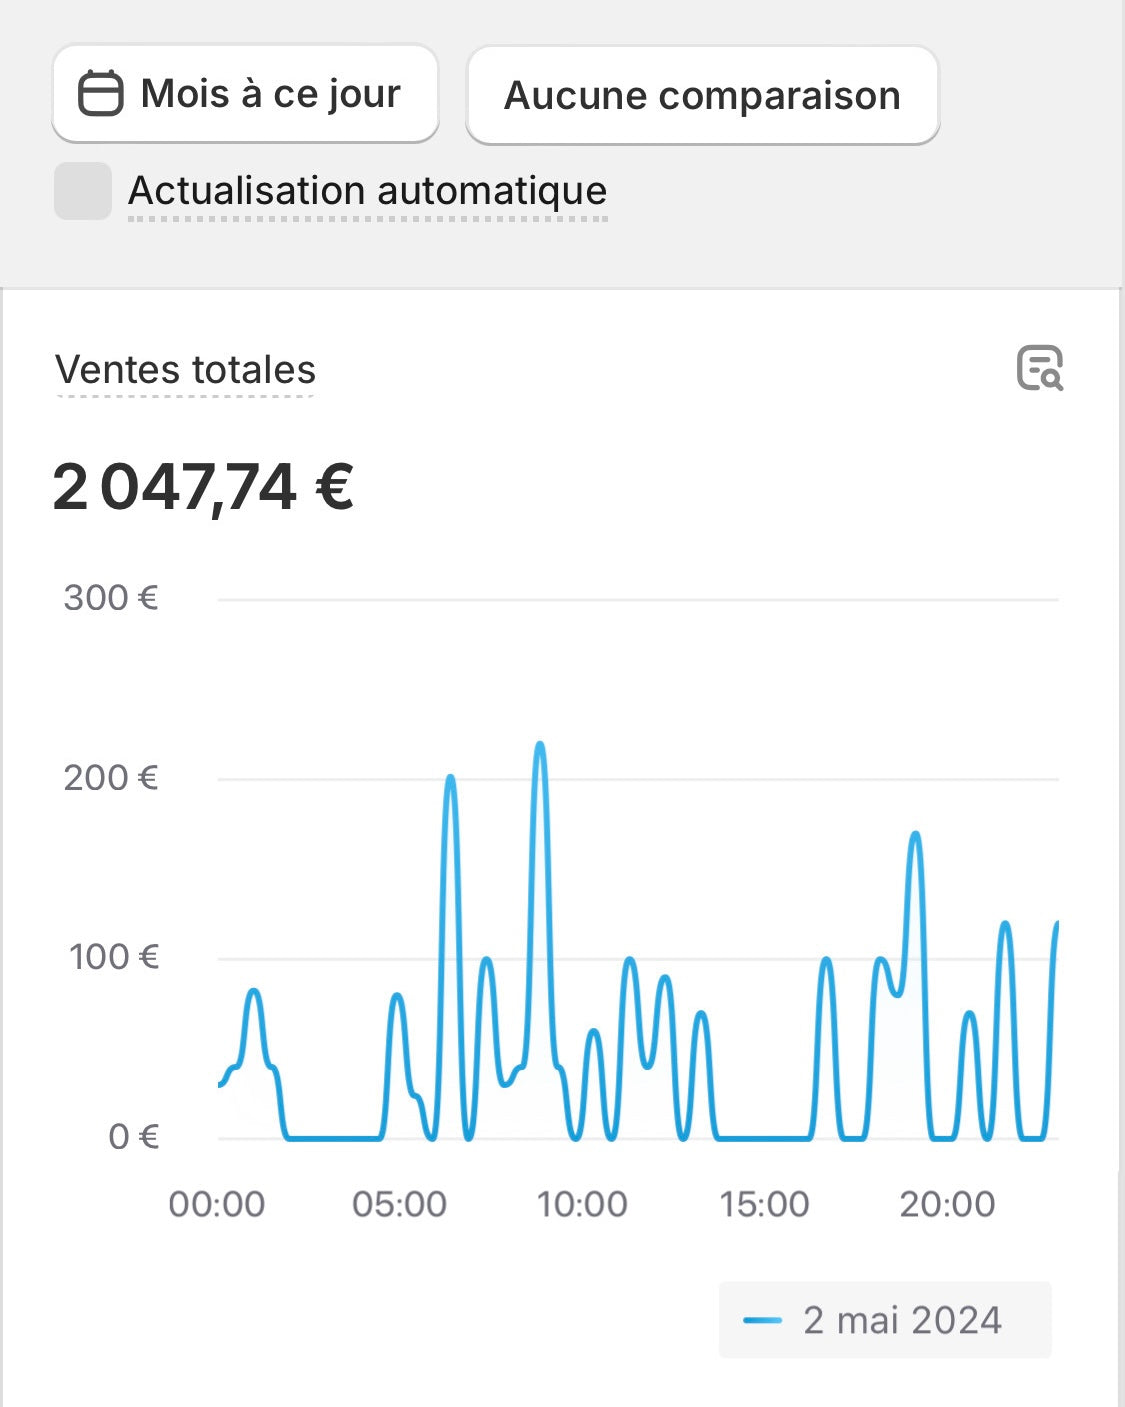Click the 300 € y-axis label
The height and width of the screenshot is (1407, 1125).
tap(111, 598)
